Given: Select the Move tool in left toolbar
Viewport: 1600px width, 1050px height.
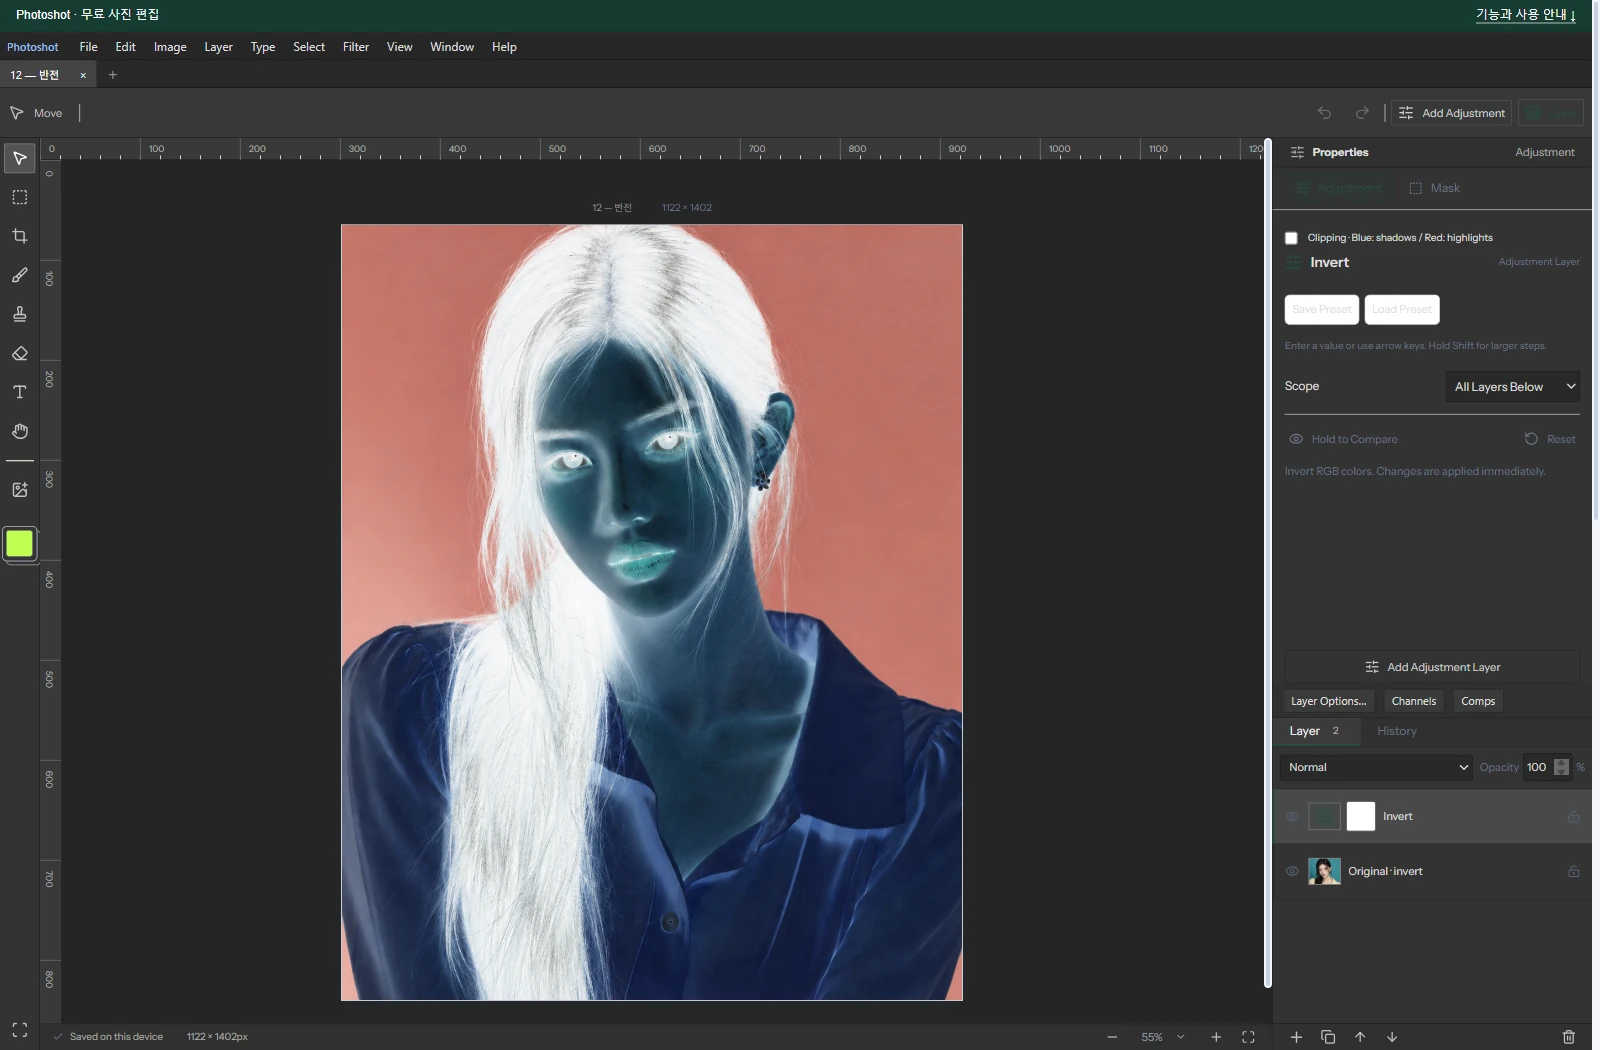Looking at the screenshot, I should coord(19,158).
